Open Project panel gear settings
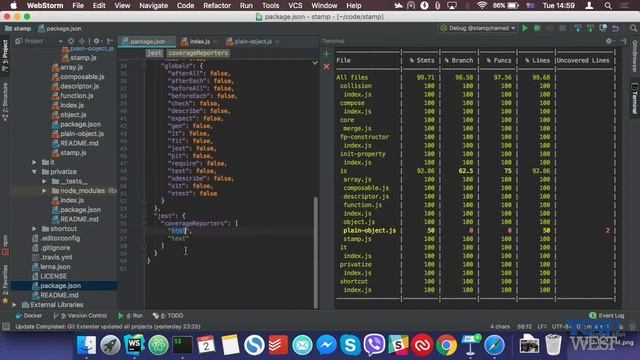Screen dimensions: 640x360 point(96,41)
